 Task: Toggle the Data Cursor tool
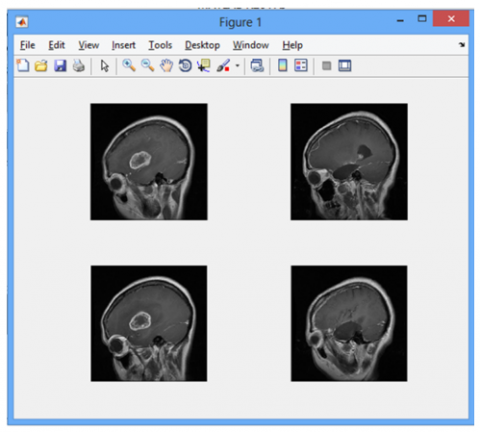(x=204, y=66)
